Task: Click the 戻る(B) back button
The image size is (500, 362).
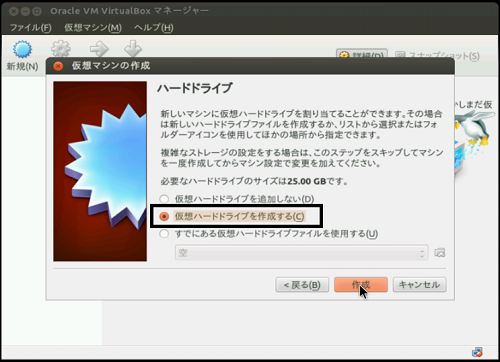Action: tap(302, 285)
